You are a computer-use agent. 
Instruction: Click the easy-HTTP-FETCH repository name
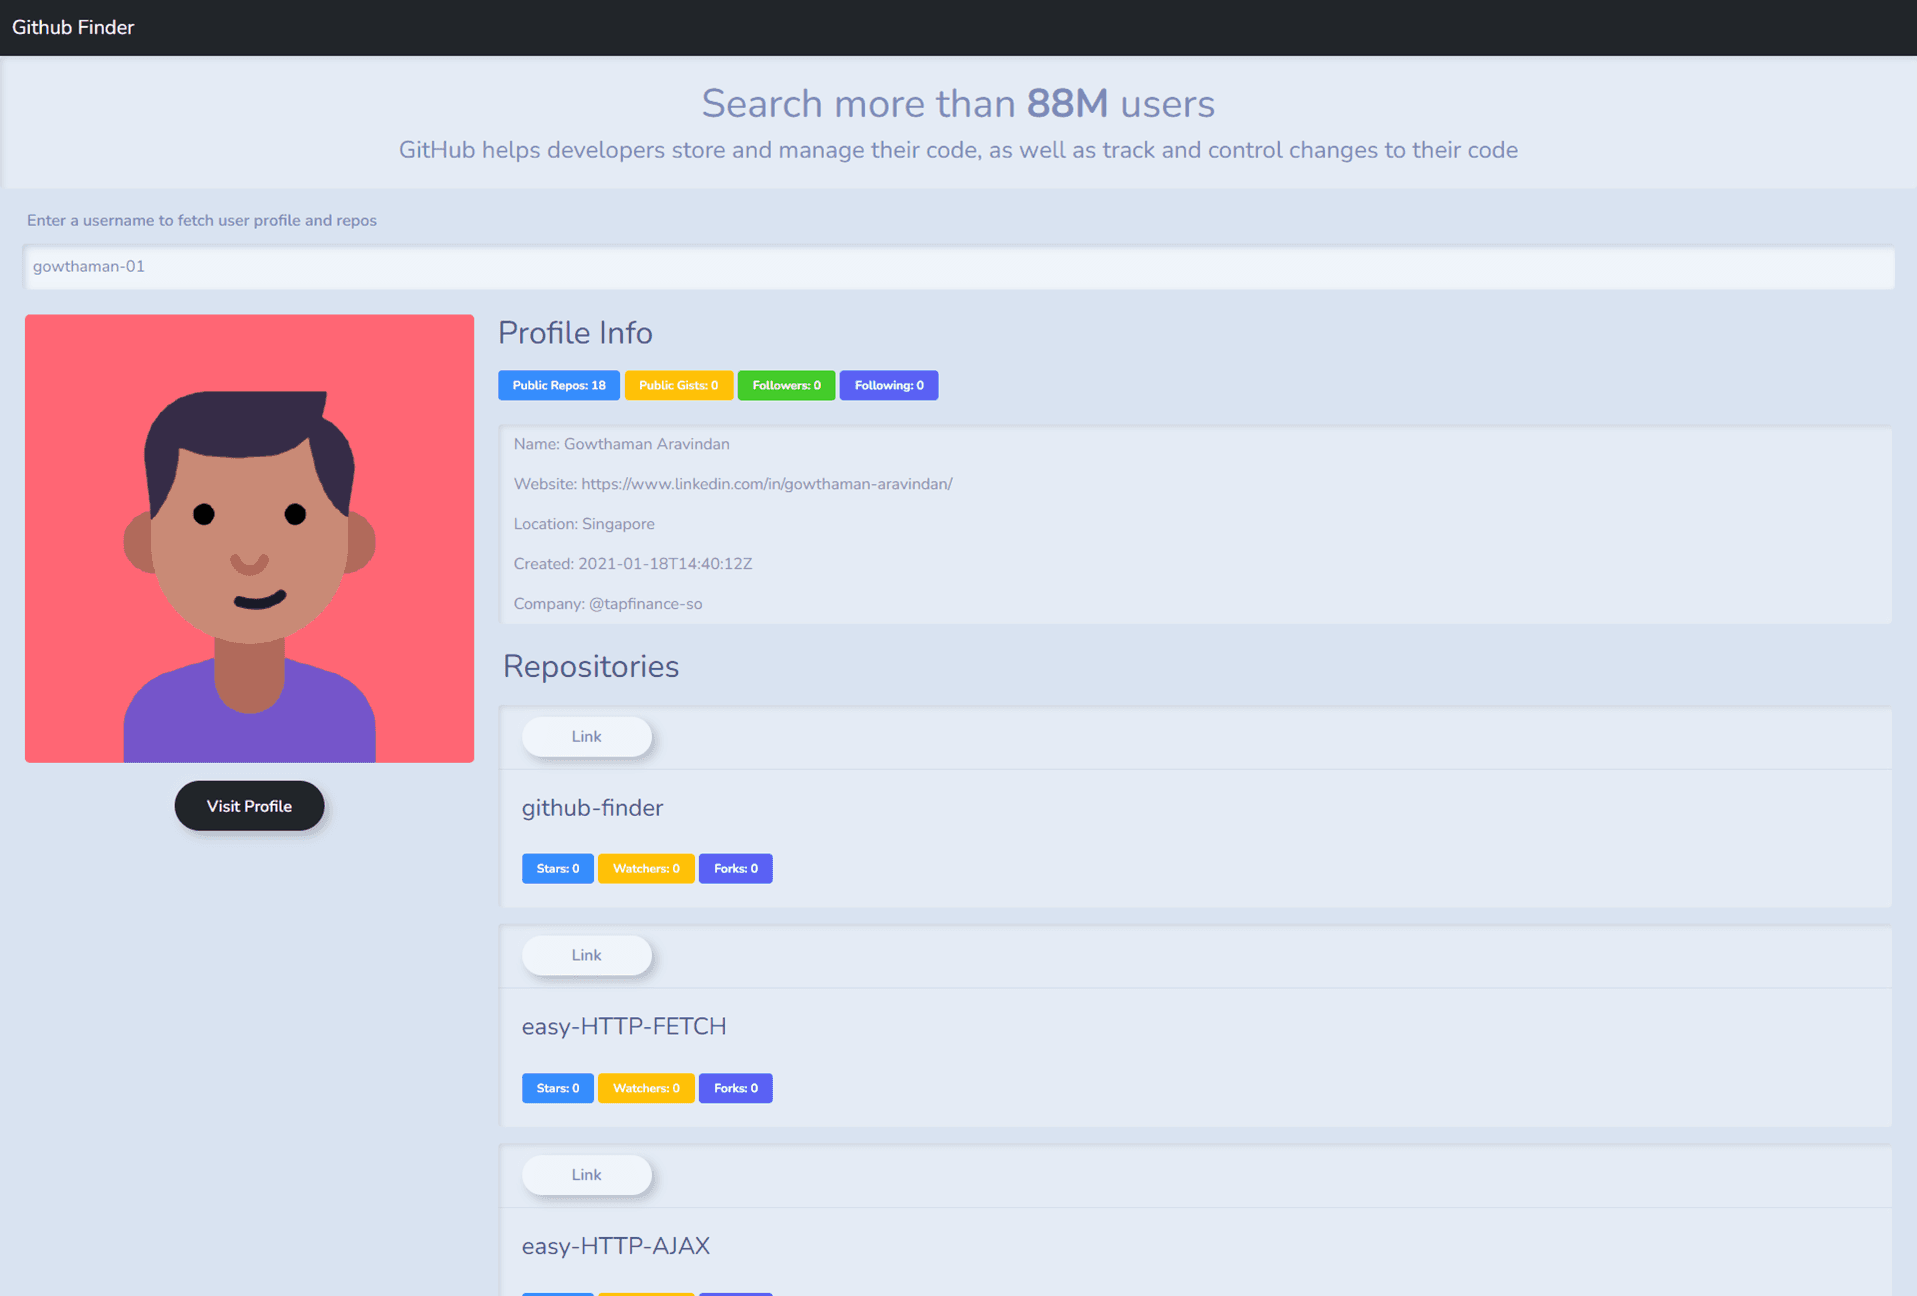point(624,1027)
